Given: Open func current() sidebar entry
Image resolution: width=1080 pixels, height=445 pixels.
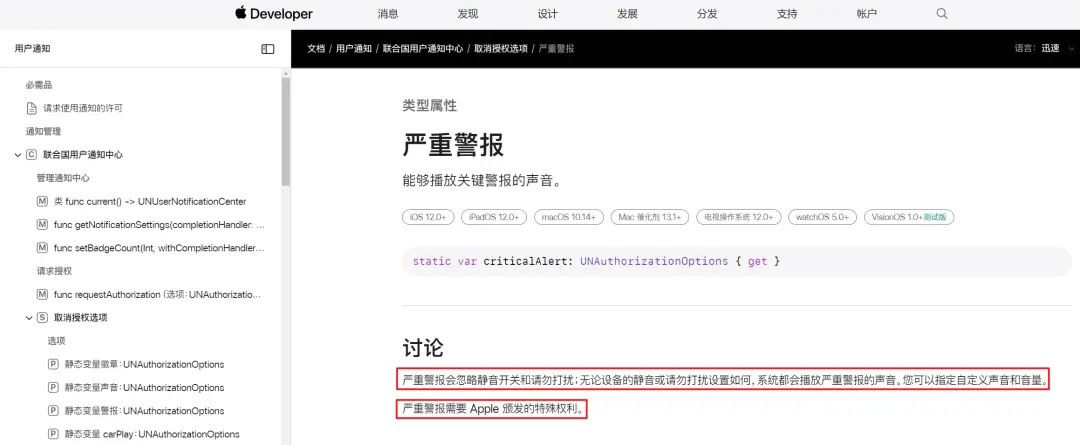Looking at the screenshot, I should (150, 201).
